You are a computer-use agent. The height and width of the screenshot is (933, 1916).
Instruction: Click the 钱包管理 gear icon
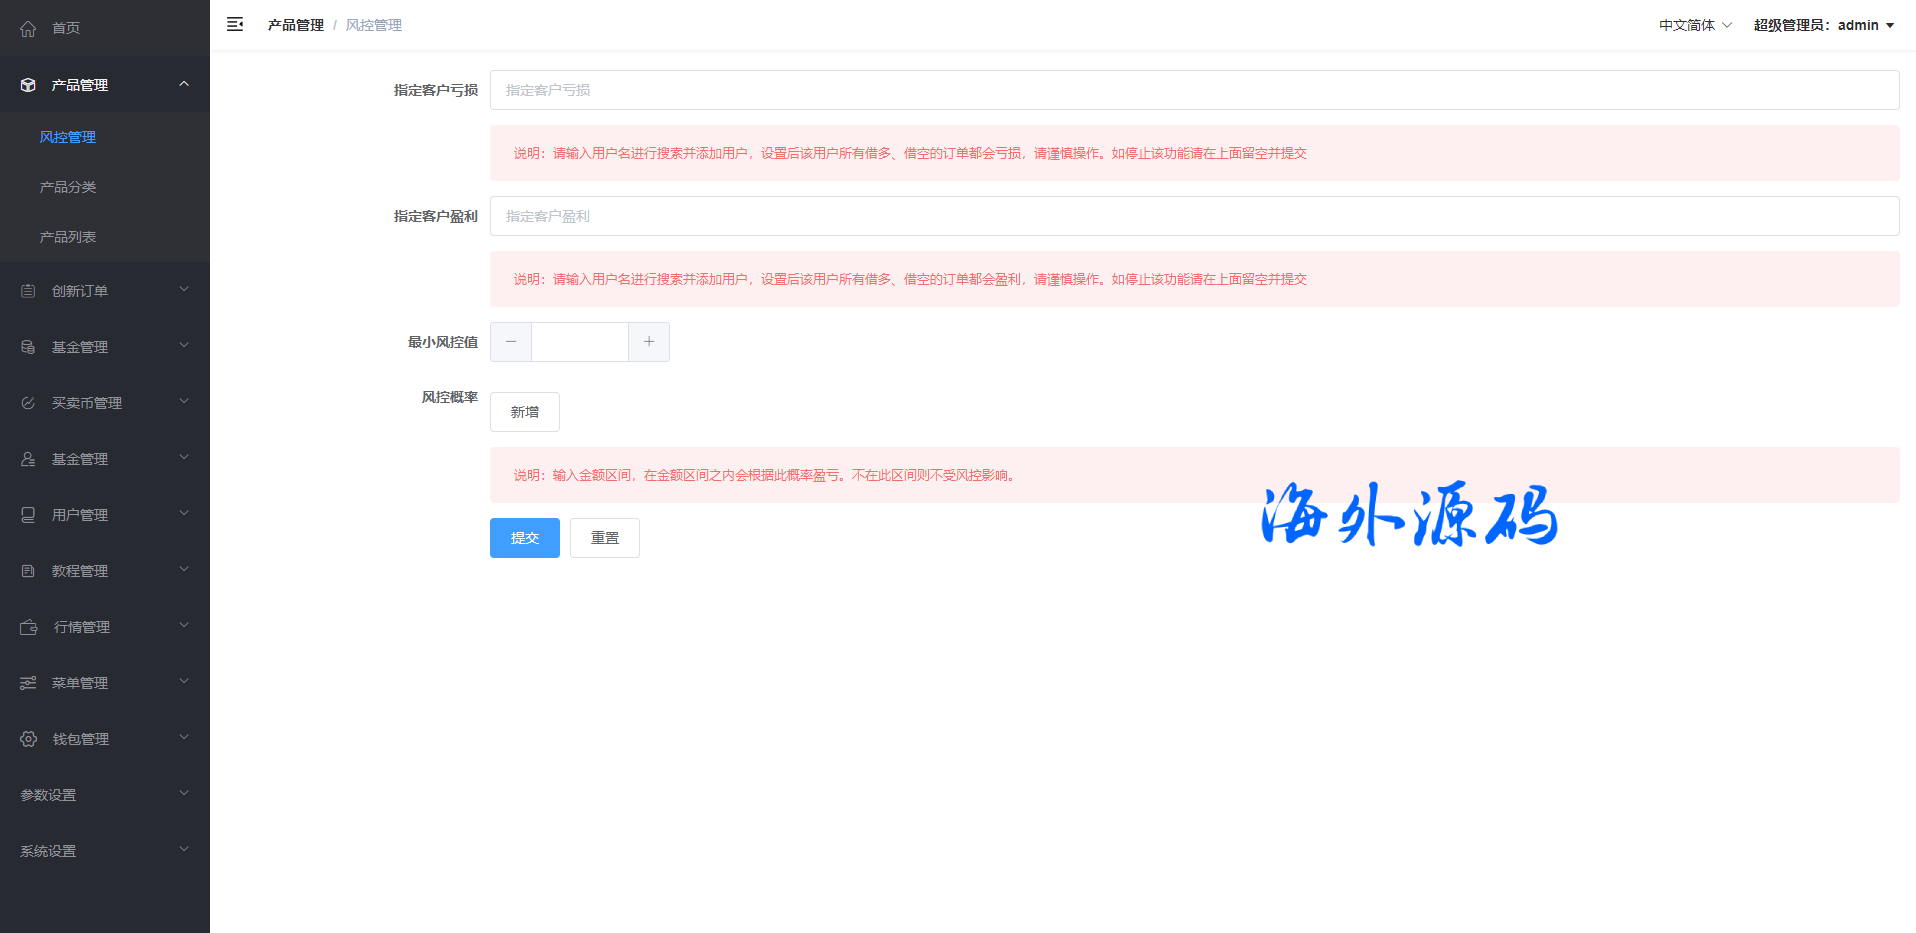pos(29,739)
